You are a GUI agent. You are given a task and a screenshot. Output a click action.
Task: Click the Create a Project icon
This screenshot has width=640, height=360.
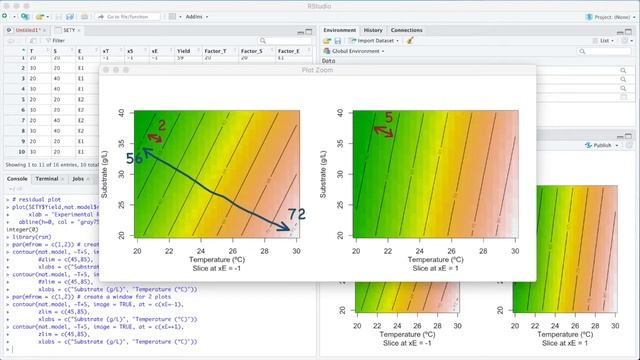click(25, 16)
